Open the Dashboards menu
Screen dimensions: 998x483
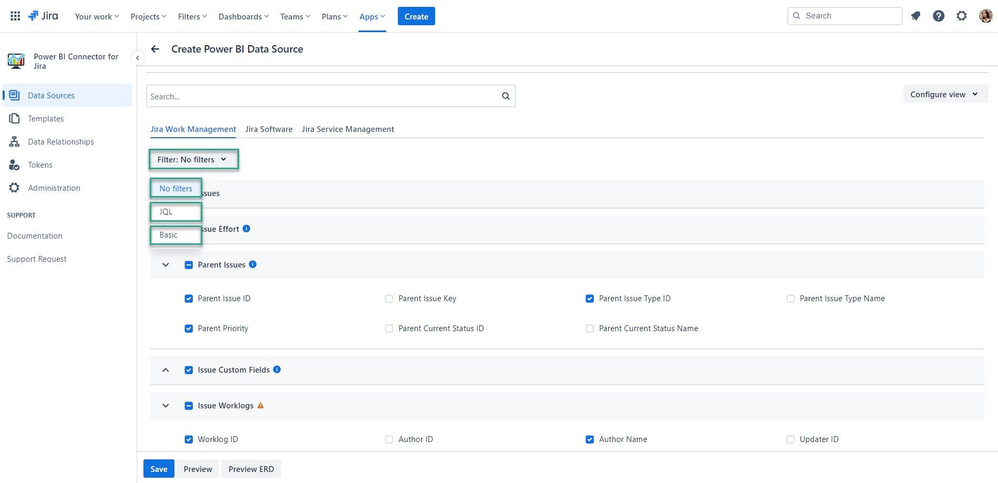pyautogui.click(x=243, y=17)
